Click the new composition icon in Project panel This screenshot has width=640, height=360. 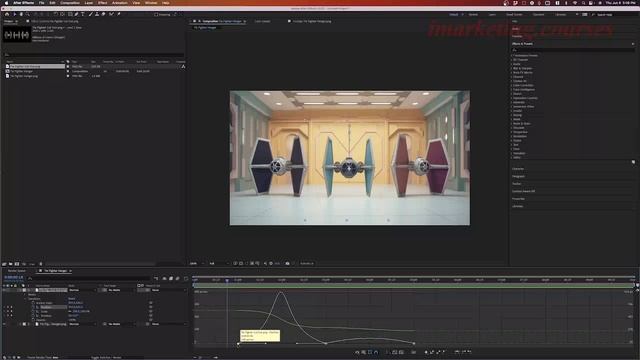click(x=17, y=264)
